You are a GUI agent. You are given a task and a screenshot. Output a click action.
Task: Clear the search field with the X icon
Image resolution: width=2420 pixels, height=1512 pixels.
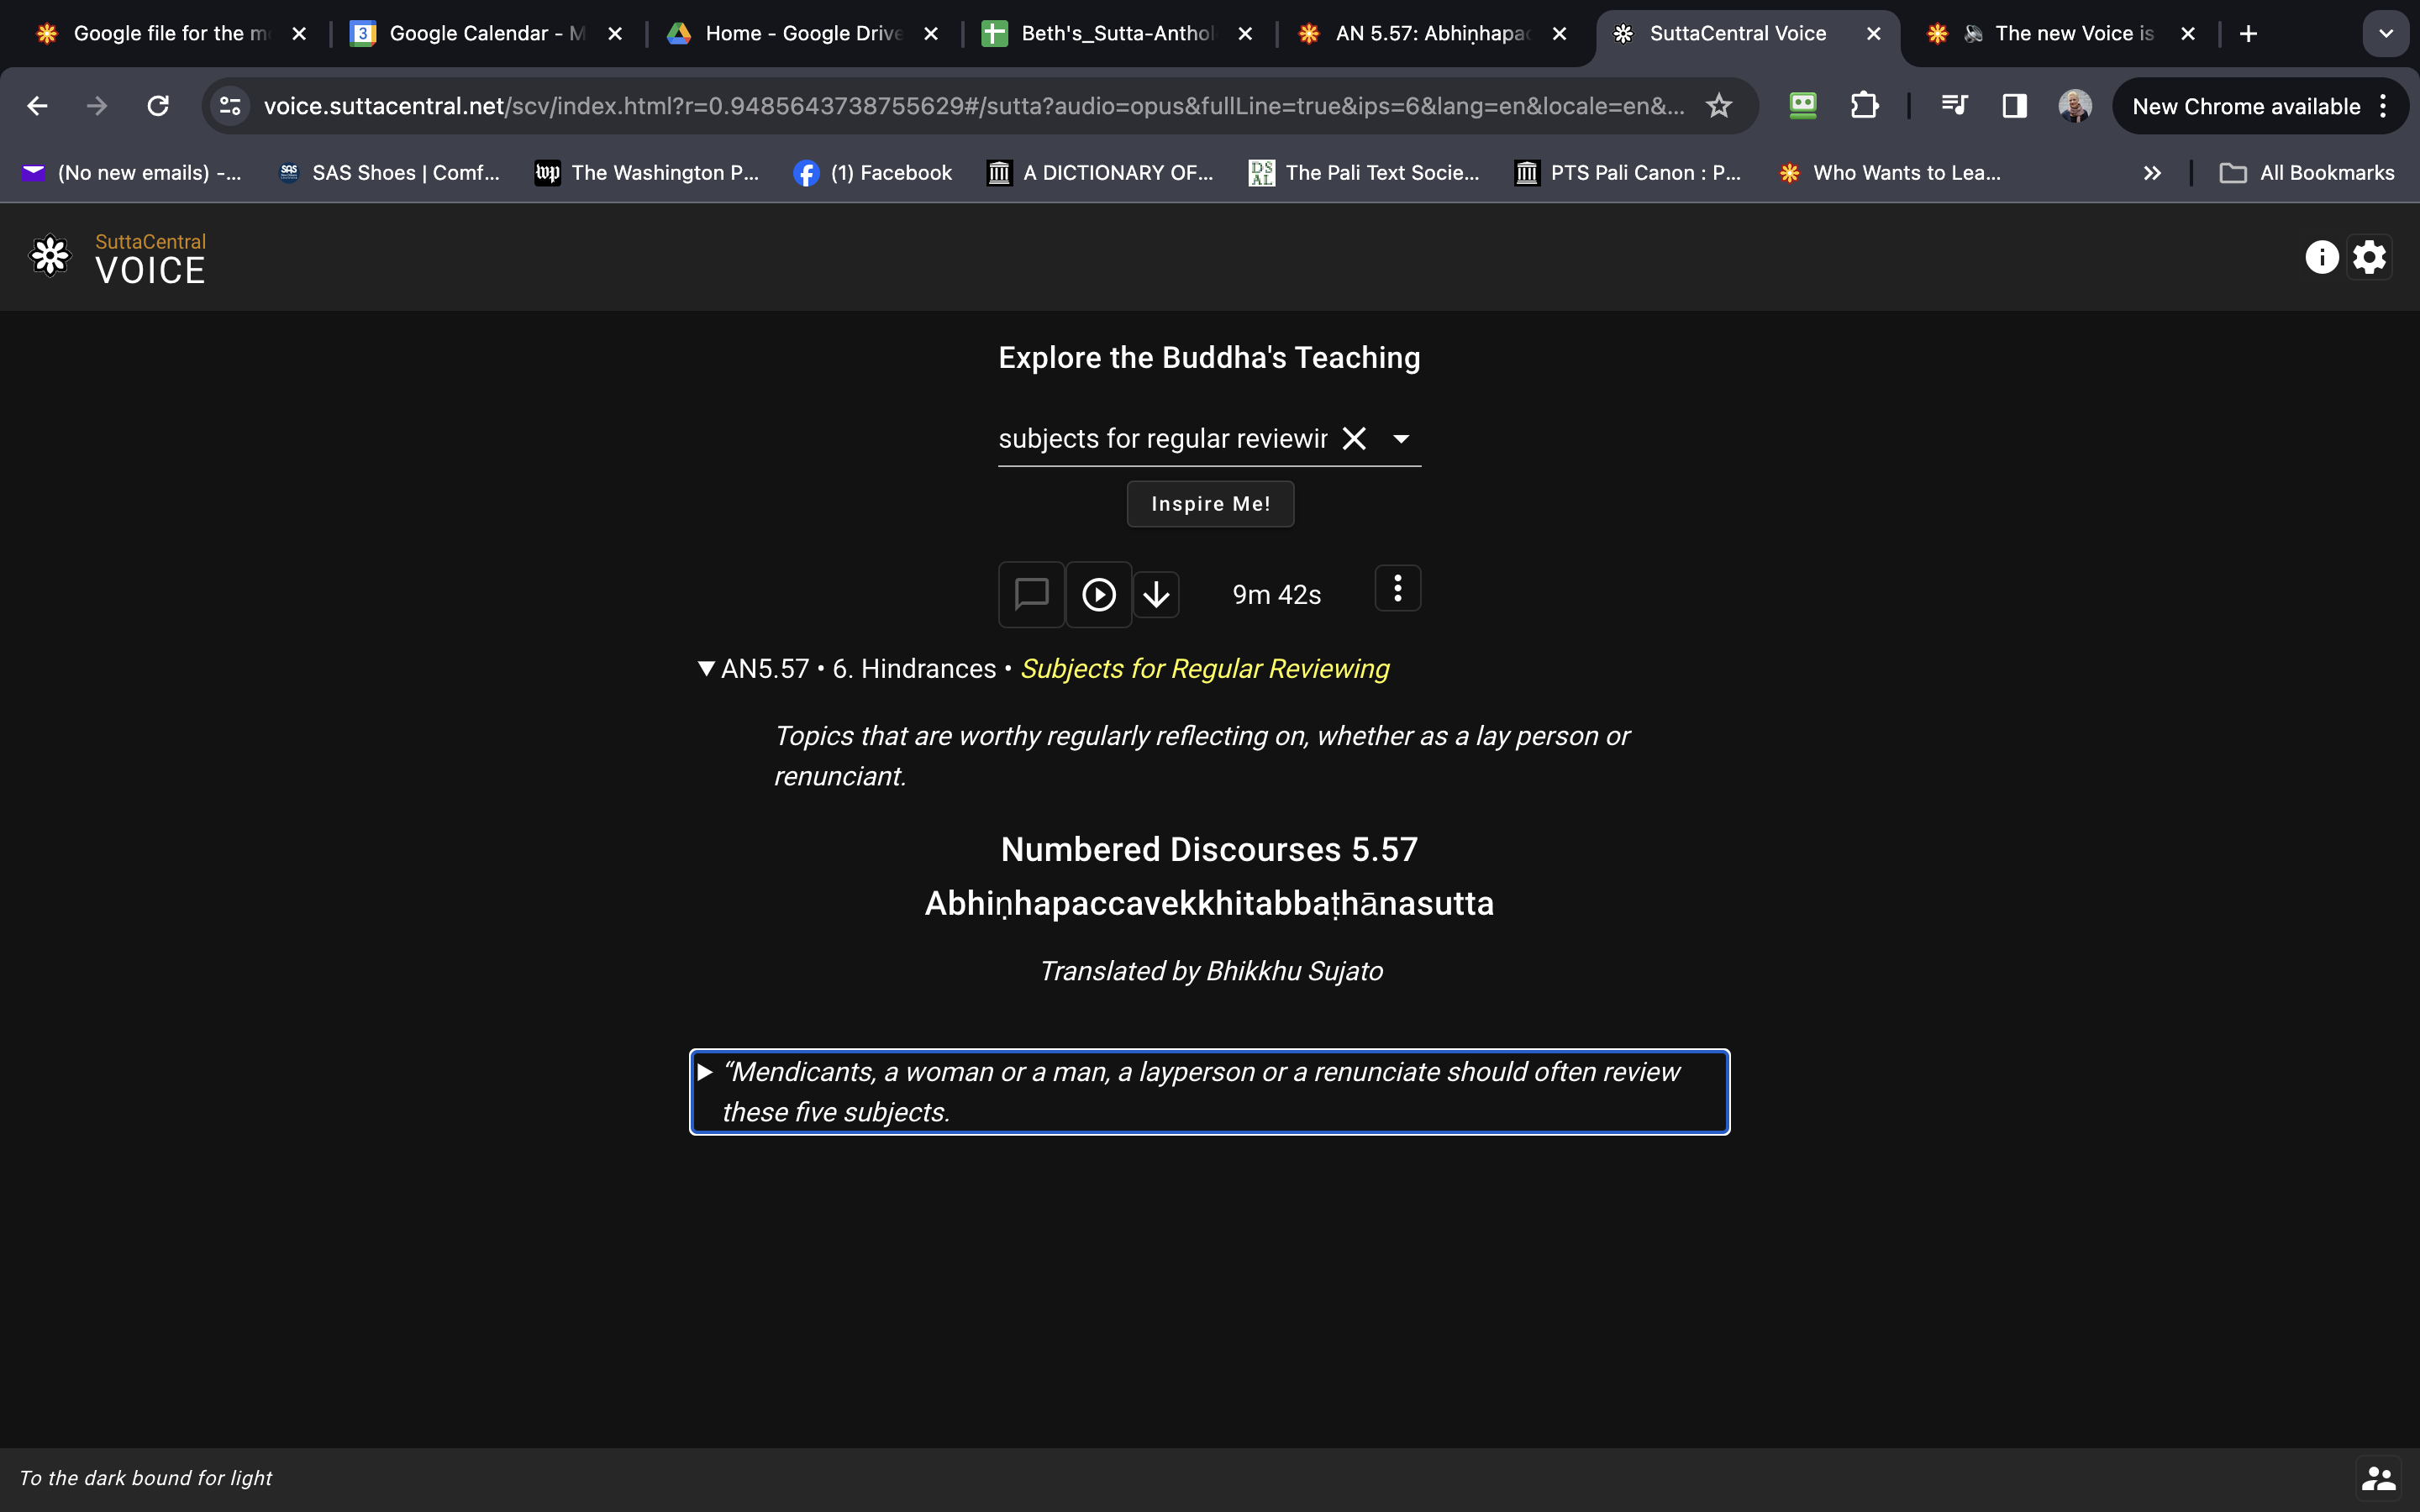[x=1354, y=439]
